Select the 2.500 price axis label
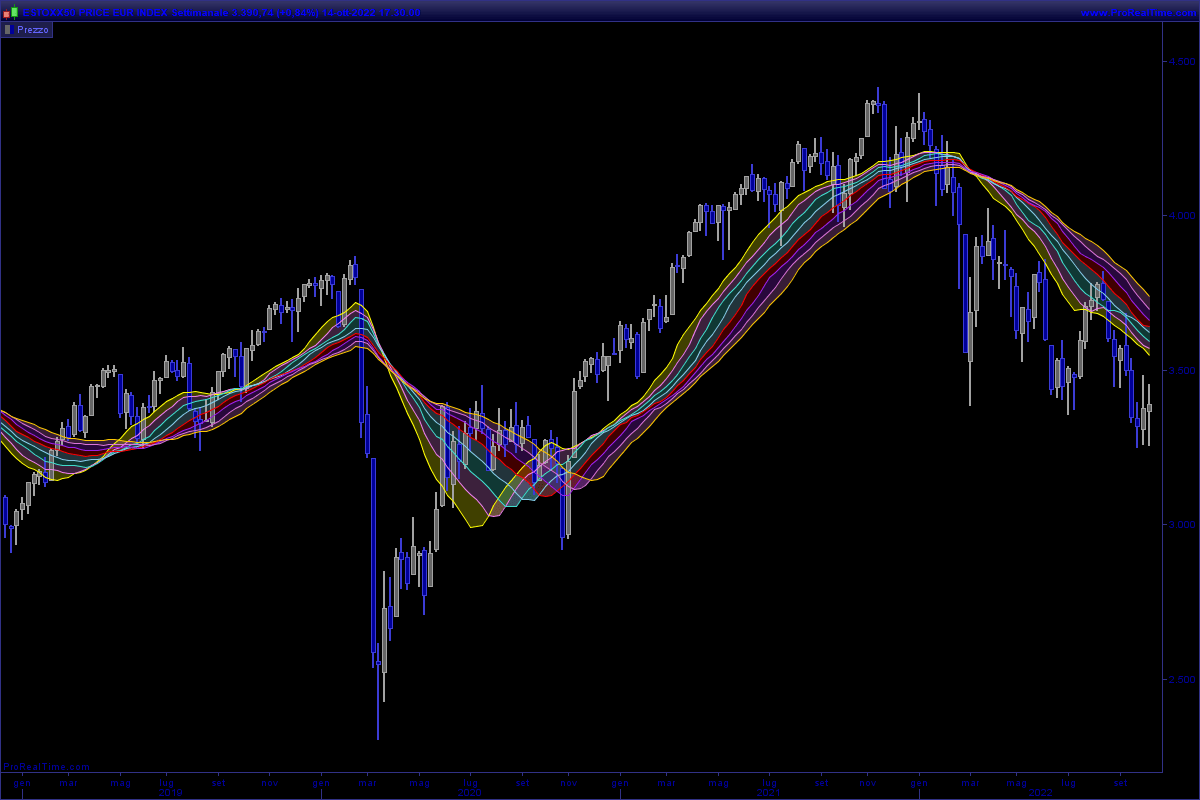 1181,680
